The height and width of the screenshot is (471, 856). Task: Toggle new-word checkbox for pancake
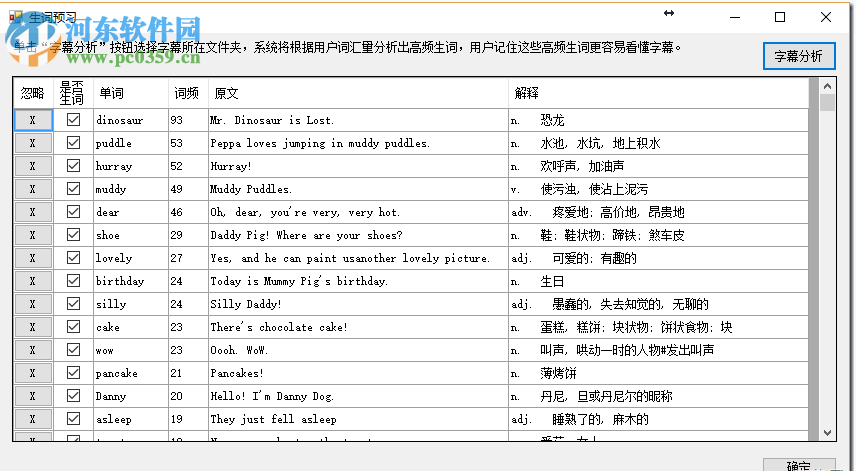pyautogui.click(x=73, y=373)
